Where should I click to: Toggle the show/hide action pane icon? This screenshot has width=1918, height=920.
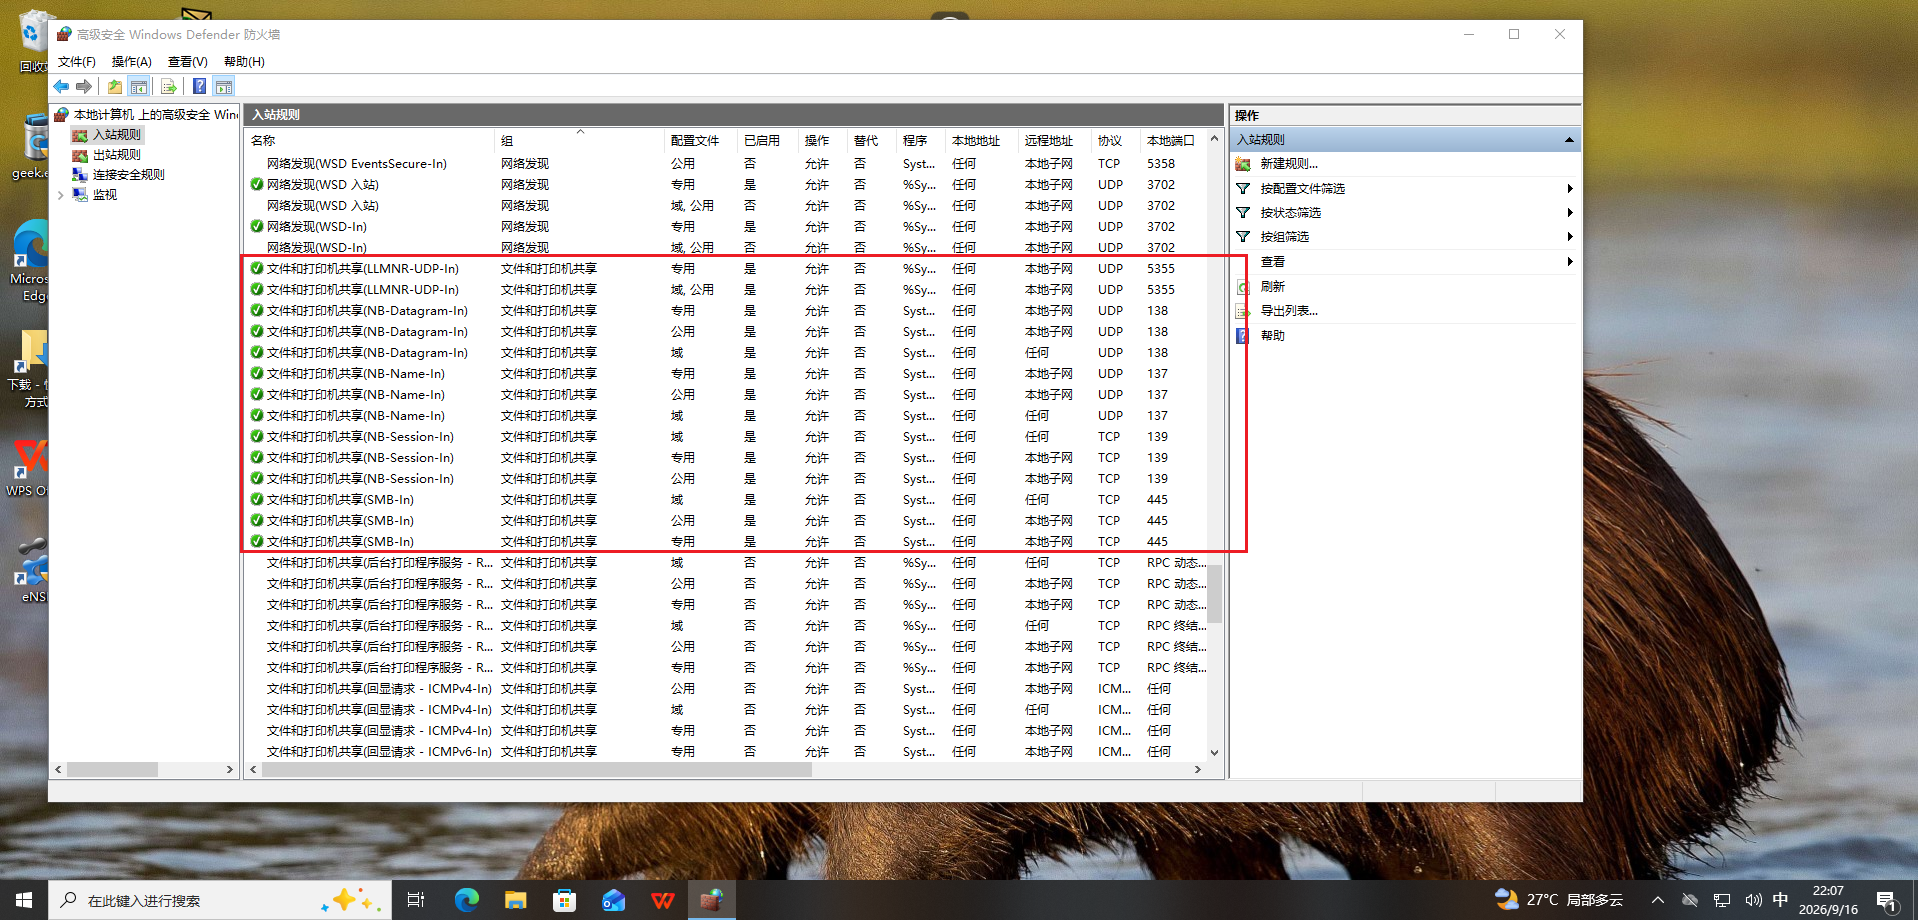[x=224, y=87]
